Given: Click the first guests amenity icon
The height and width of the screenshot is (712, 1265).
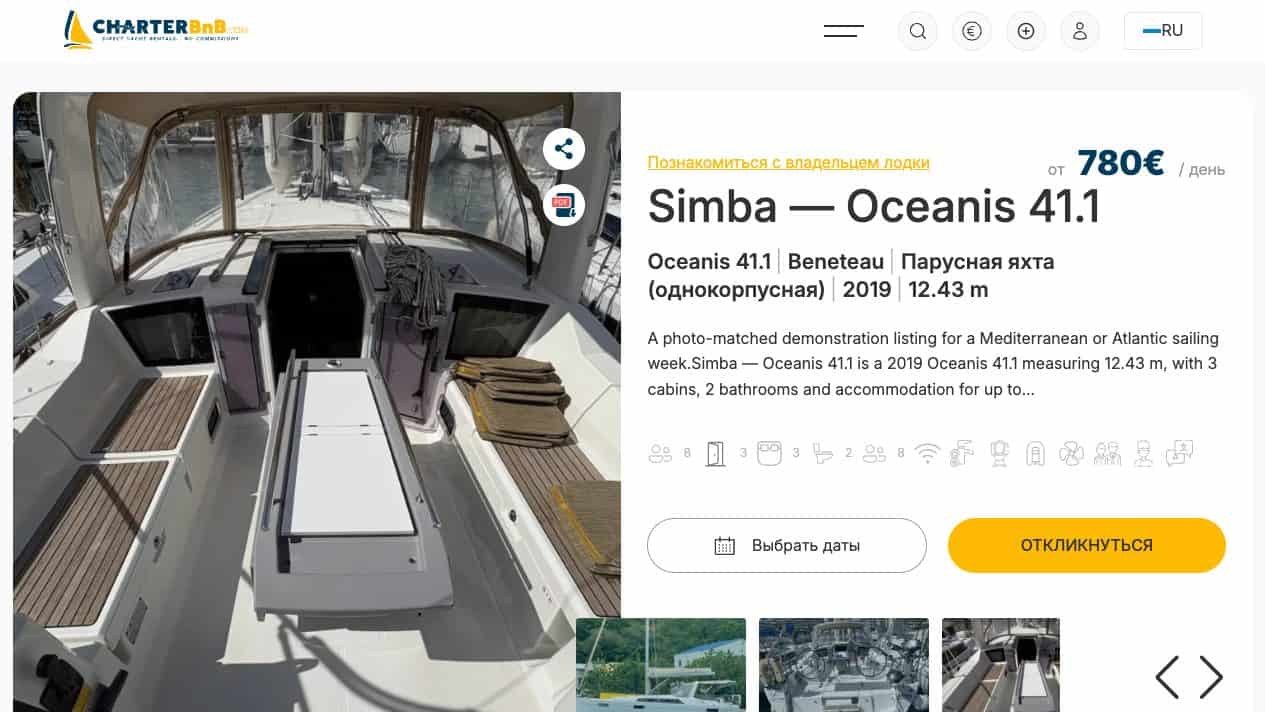Looking at the screenshot, I should pyautogui.click(x=660, y=454).
